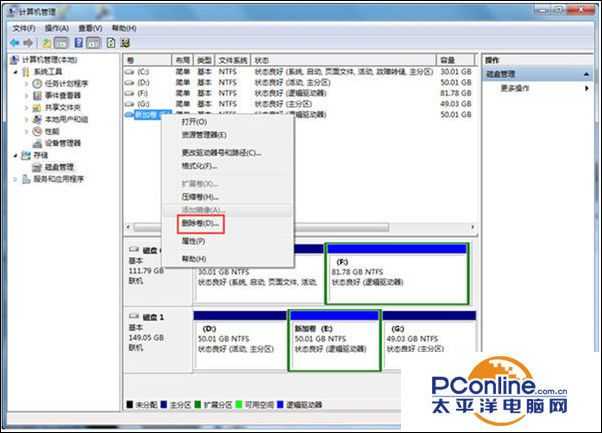Expand the 任务计划程序 node arrow
The width and height of the screenshot is (602, 433).
click(x=26, y=84)
